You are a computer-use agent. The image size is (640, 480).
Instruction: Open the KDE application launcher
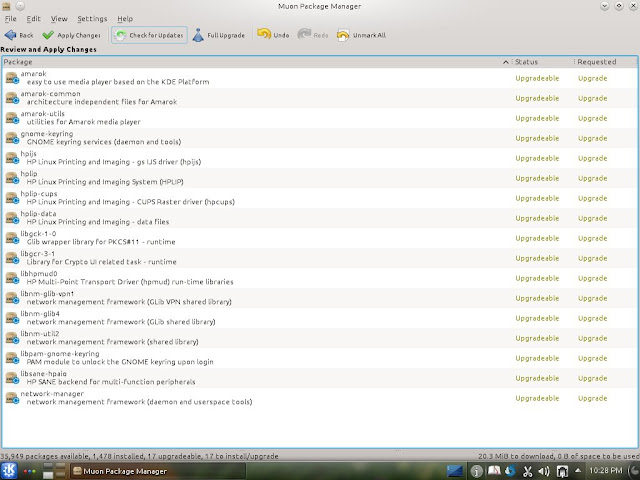coord(9,471)
